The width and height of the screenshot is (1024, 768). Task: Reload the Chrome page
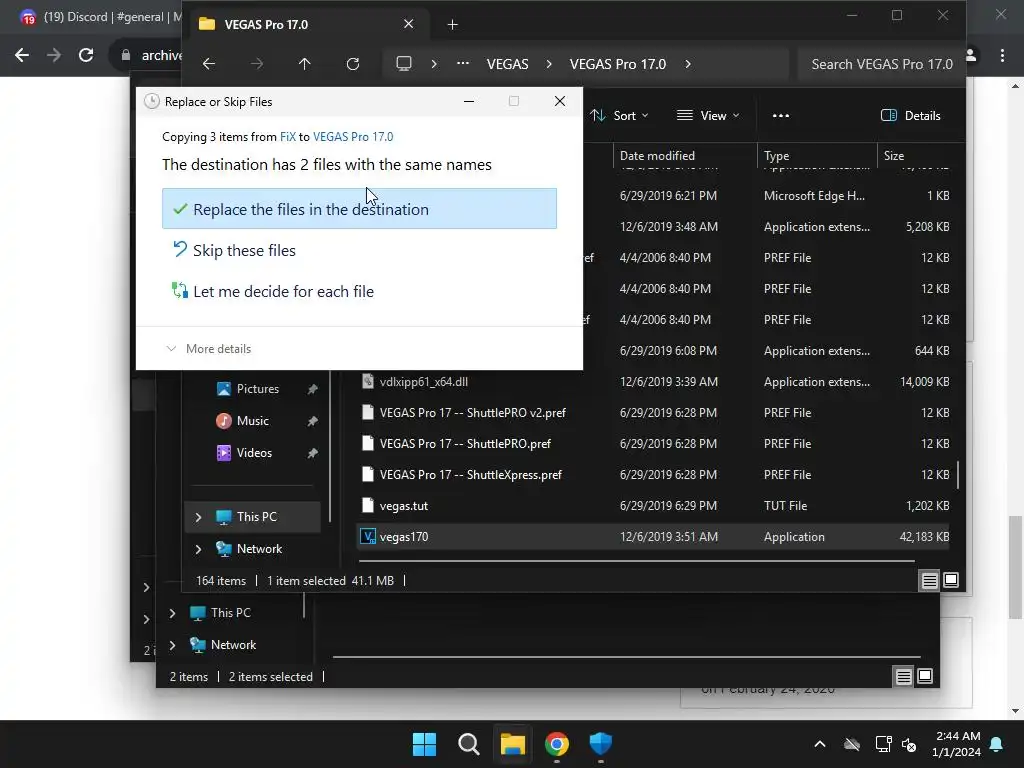click(x=86, y=55)
